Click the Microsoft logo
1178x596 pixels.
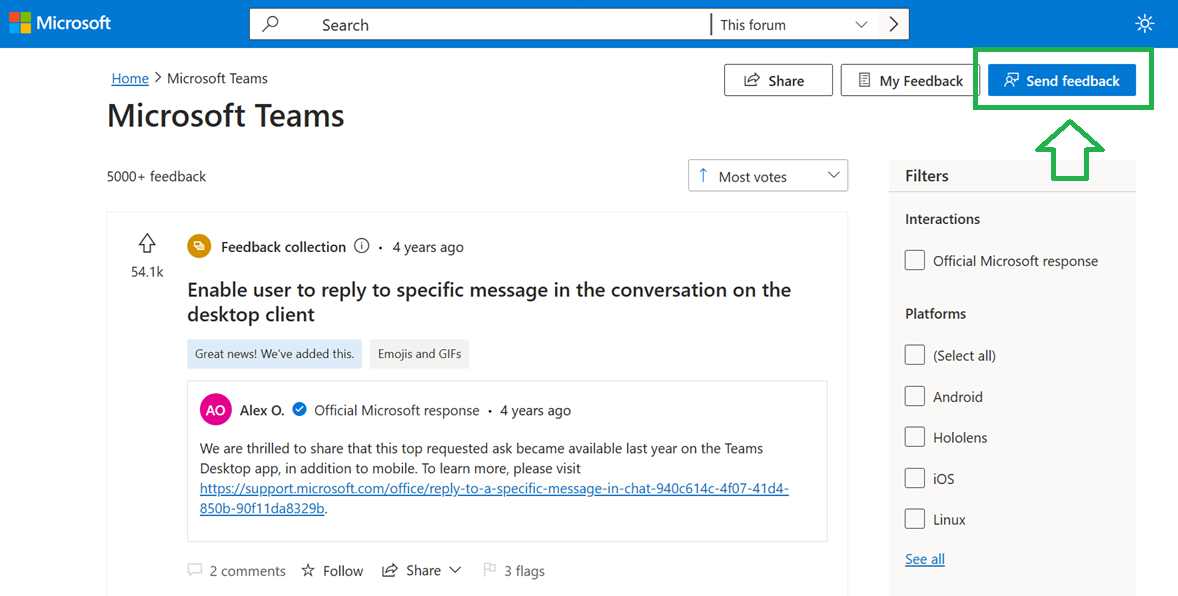(60, 23)
